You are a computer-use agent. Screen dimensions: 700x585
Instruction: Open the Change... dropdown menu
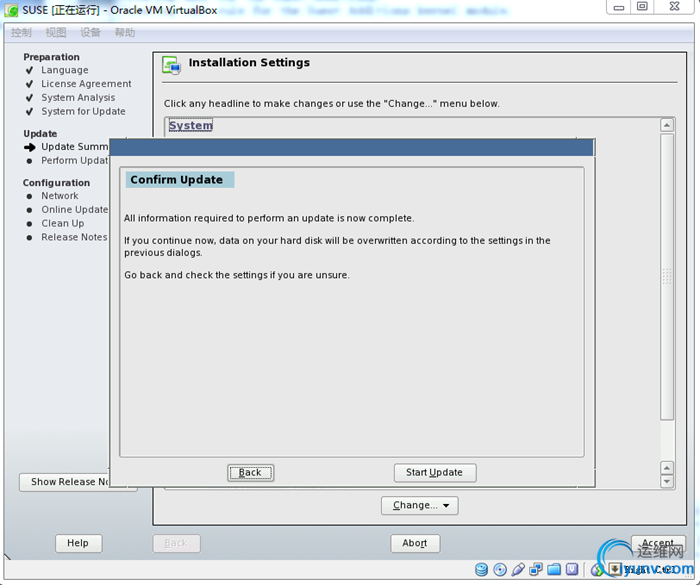[420, 506]
